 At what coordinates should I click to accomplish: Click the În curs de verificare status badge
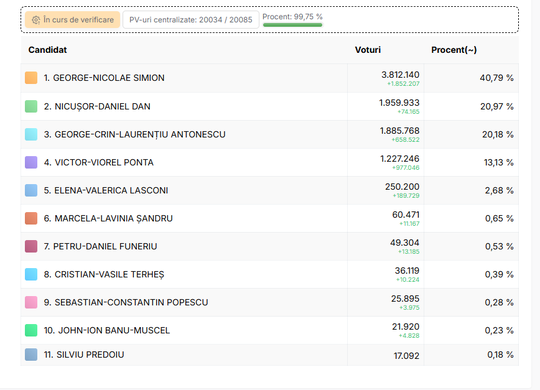coord(72,20)
